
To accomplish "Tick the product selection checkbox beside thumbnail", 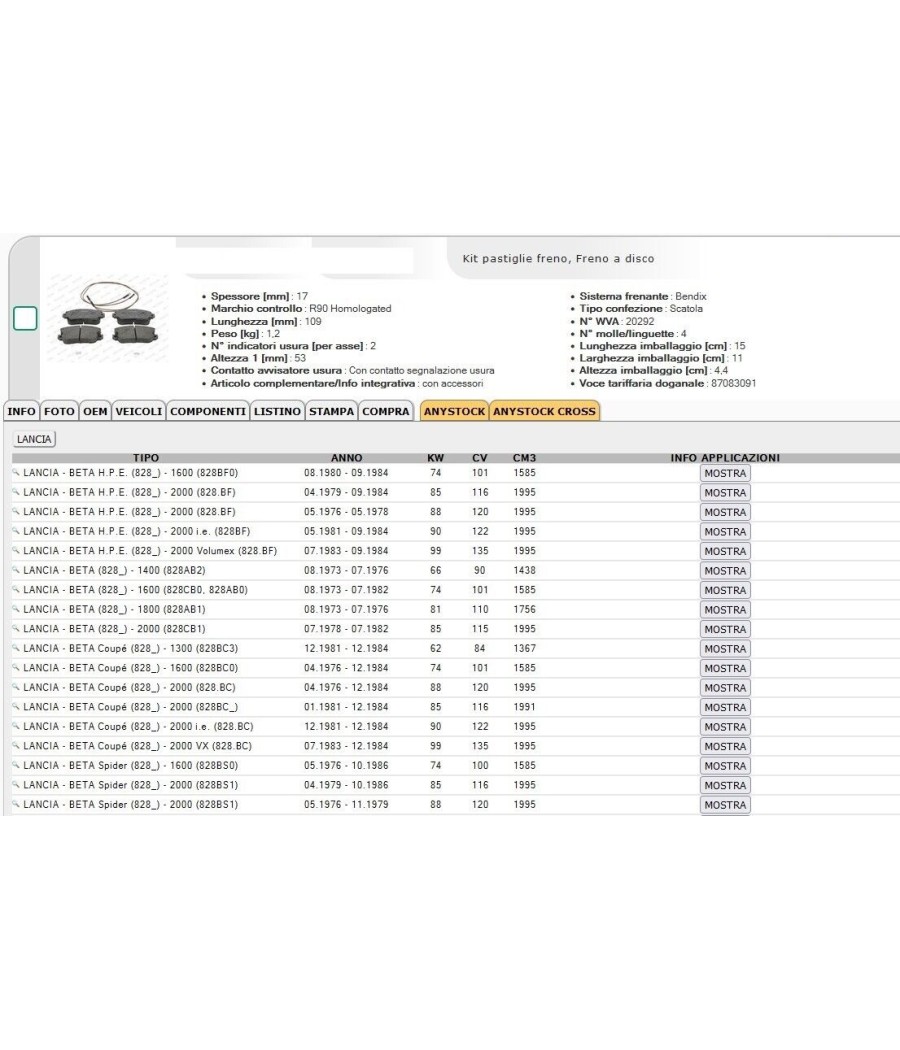I will coord(25,318).
